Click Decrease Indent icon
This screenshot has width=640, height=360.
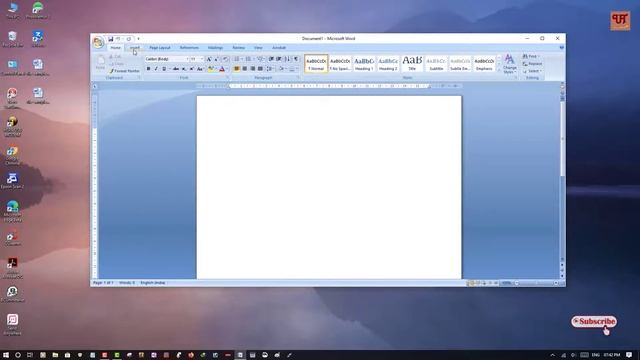tap(271, 59)
